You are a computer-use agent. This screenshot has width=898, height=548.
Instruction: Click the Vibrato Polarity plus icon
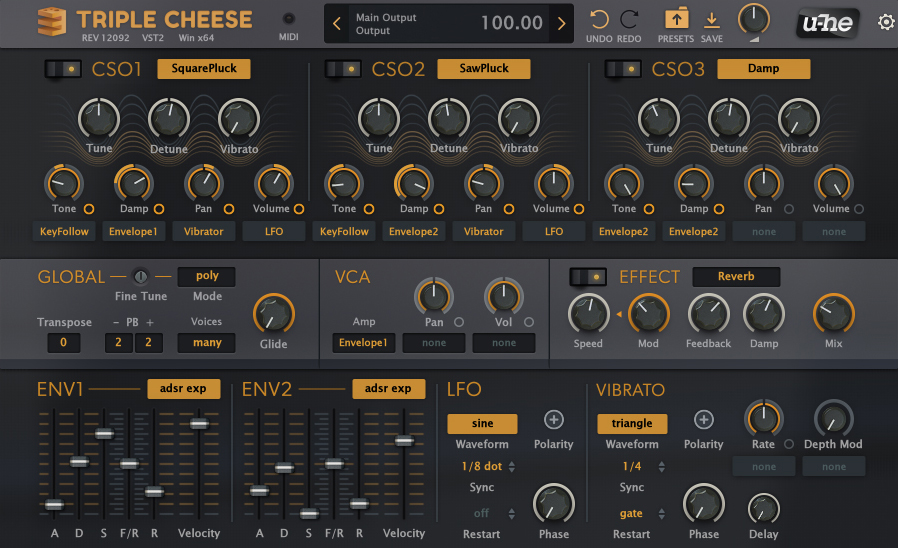(x=703, y=420)
